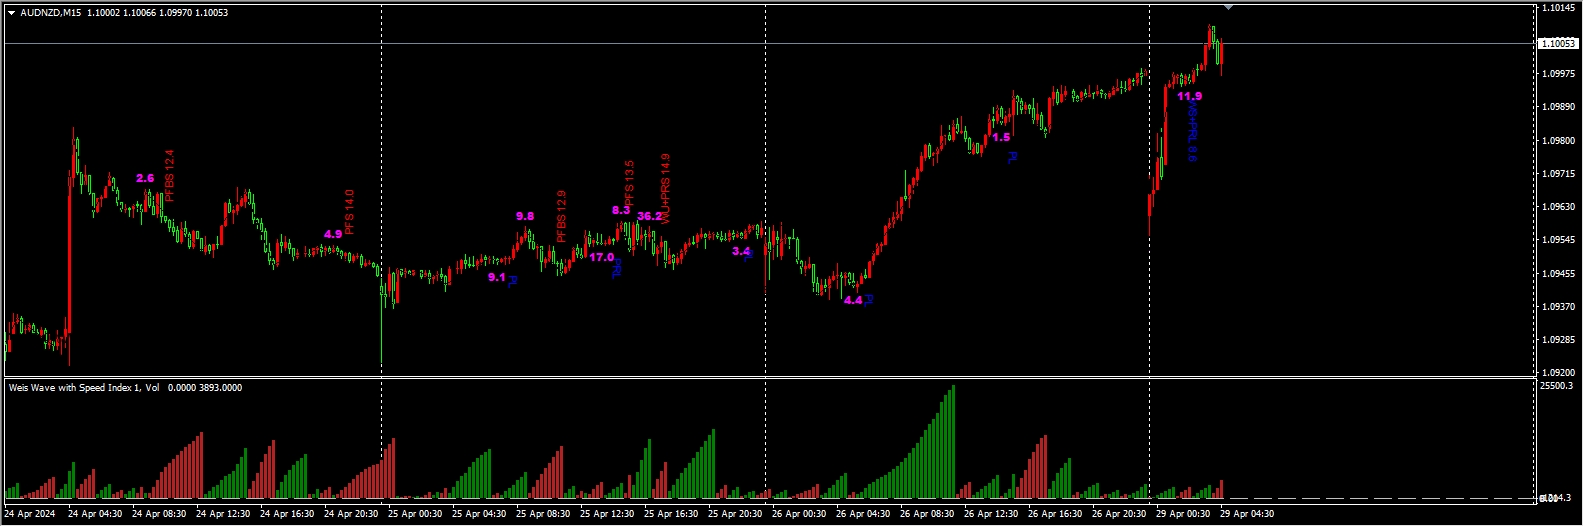Click the OHLC values 1.10002 1.10066 1.09970 1.10053
The height and width of the screenshot is (527, 1584).
tap(157, 13)
